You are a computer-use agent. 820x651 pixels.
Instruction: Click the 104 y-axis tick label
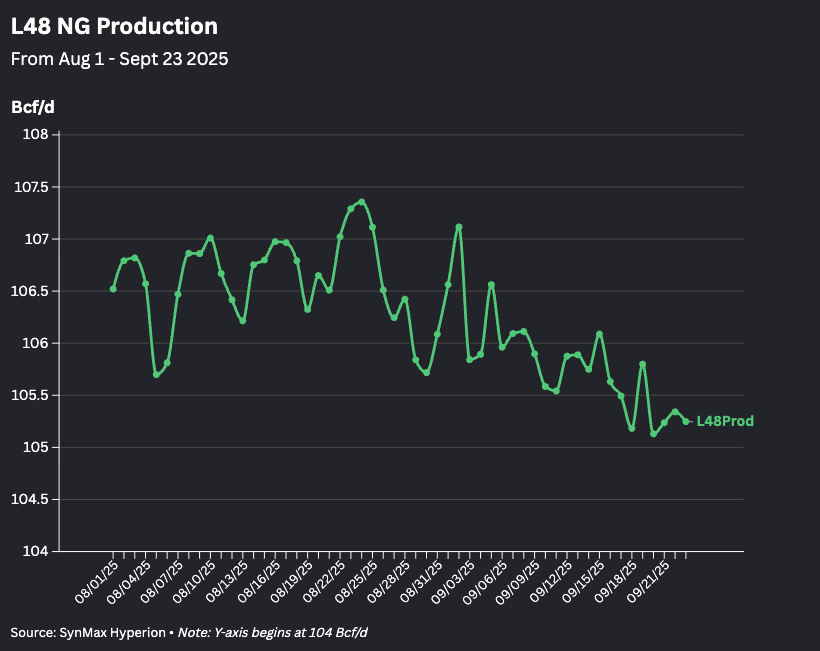tap(34, 551)
